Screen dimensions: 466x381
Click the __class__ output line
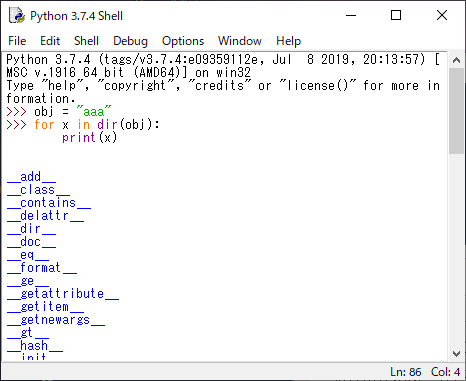pyautogui.click(x=38, y=190)
